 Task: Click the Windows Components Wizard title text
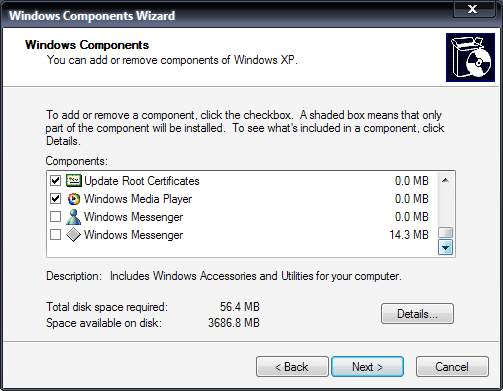tap(92, 16)
